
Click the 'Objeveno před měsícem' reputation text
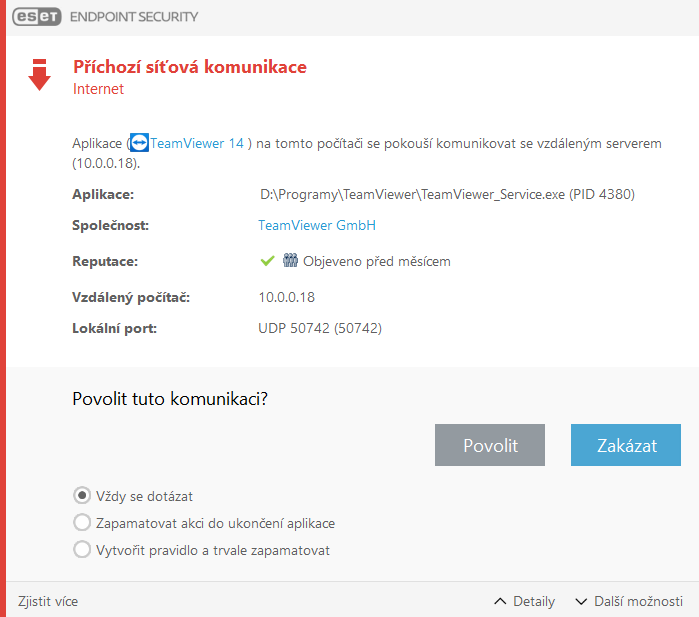coord(377,261)
